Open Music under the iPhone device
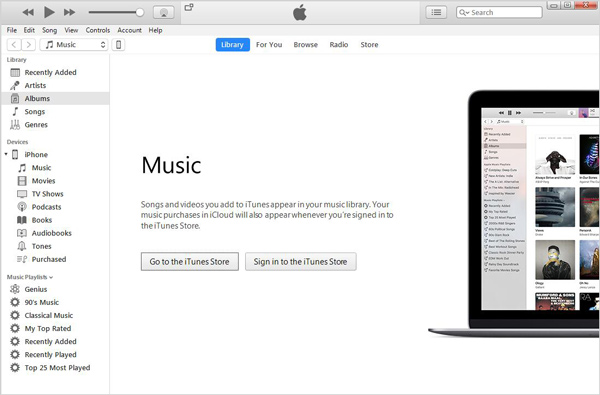Viewport: 600px width, 395px height. (x=55, y=168)
